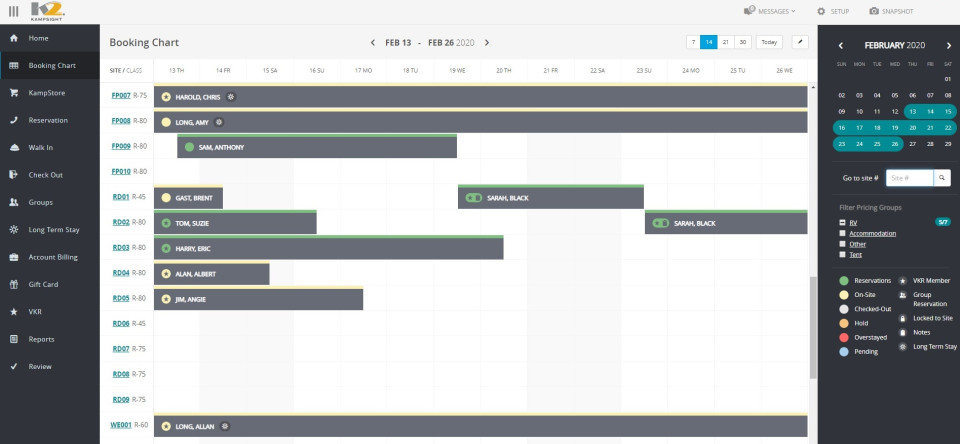Open site link FP010
The image size is (960, 444).
tap(121, 171)
